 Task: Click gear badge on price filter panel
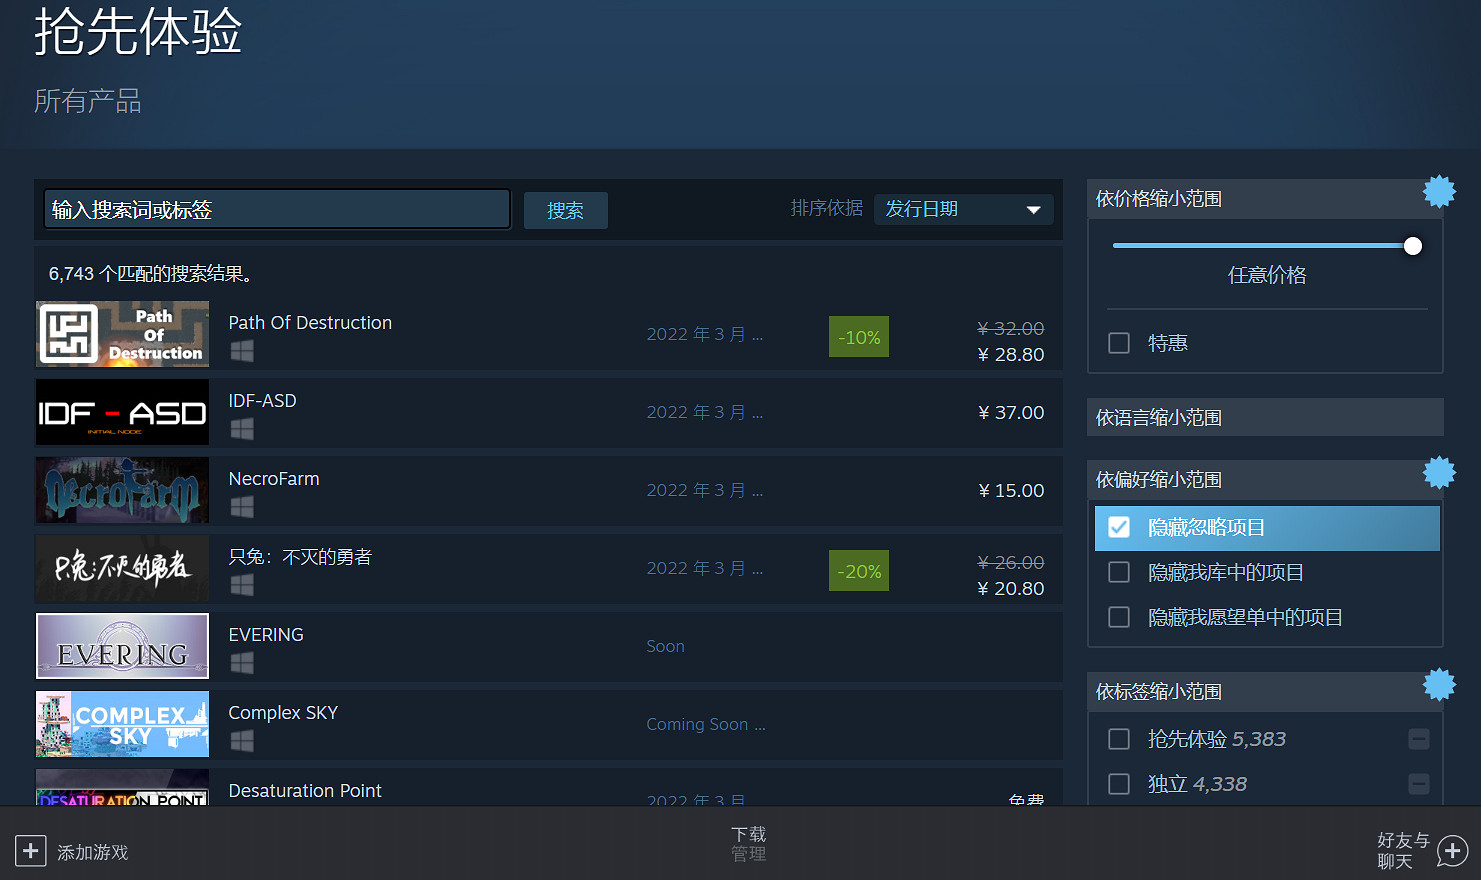(x=1439, y=191)
